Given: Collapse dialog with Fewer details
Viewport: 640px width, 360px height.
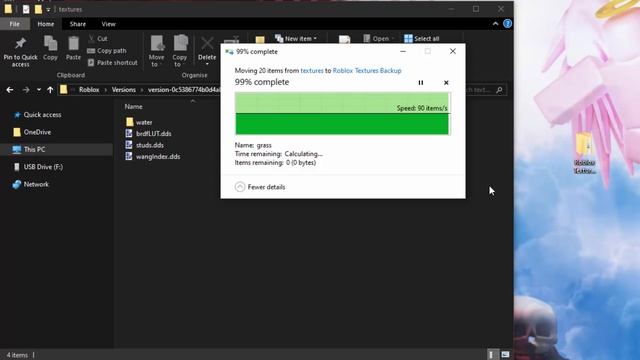Looking at the screenshot, I should [x=260, y=187].
